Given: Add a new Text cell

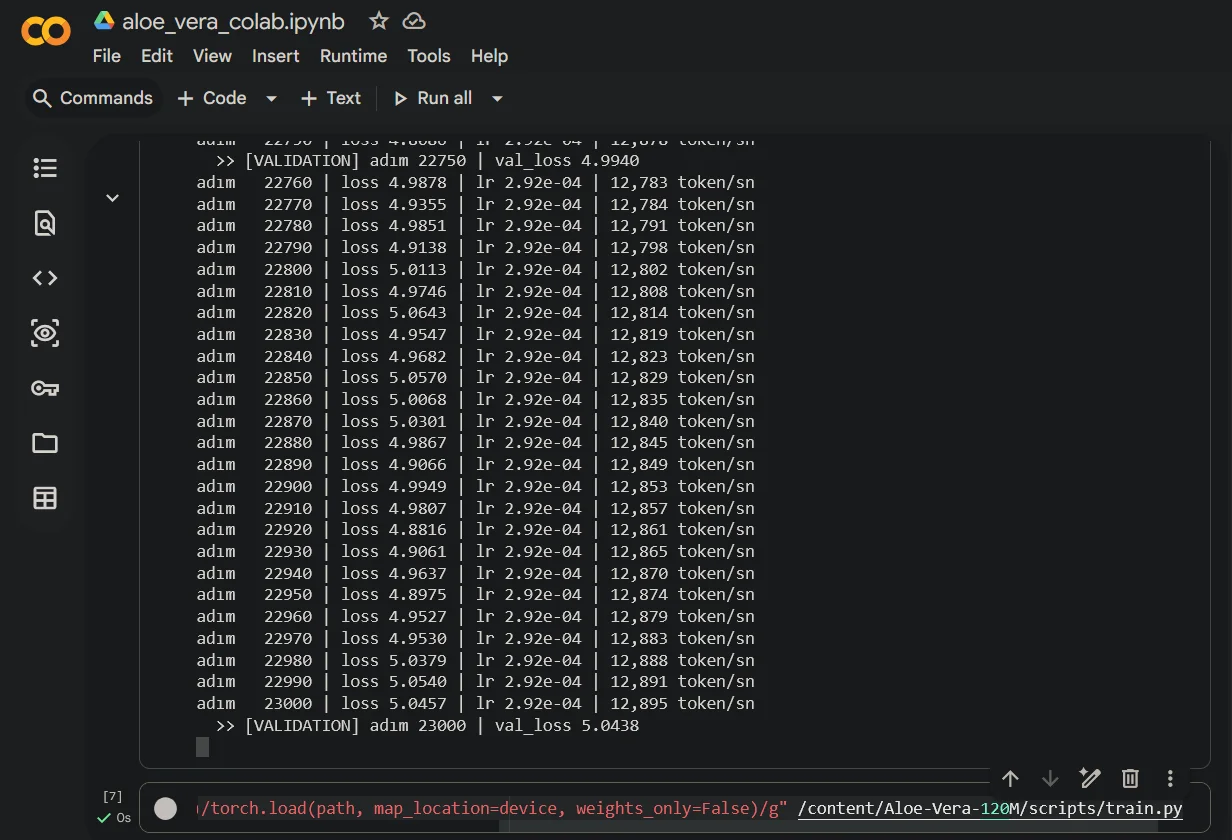Looking at the screenshot, I should (331, 98).
